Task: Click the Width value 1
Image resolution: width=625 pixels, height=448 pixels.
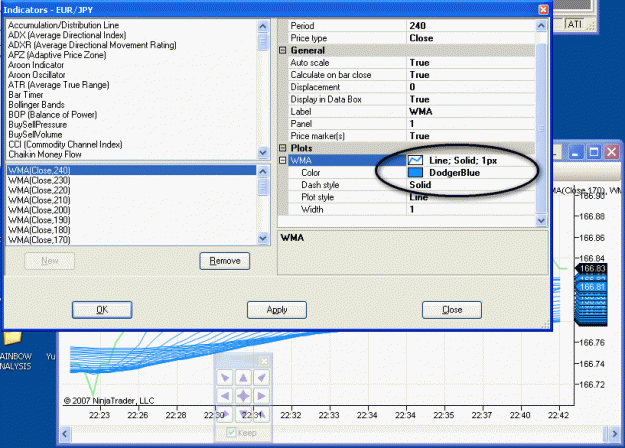Action: [x=471, y=209]
